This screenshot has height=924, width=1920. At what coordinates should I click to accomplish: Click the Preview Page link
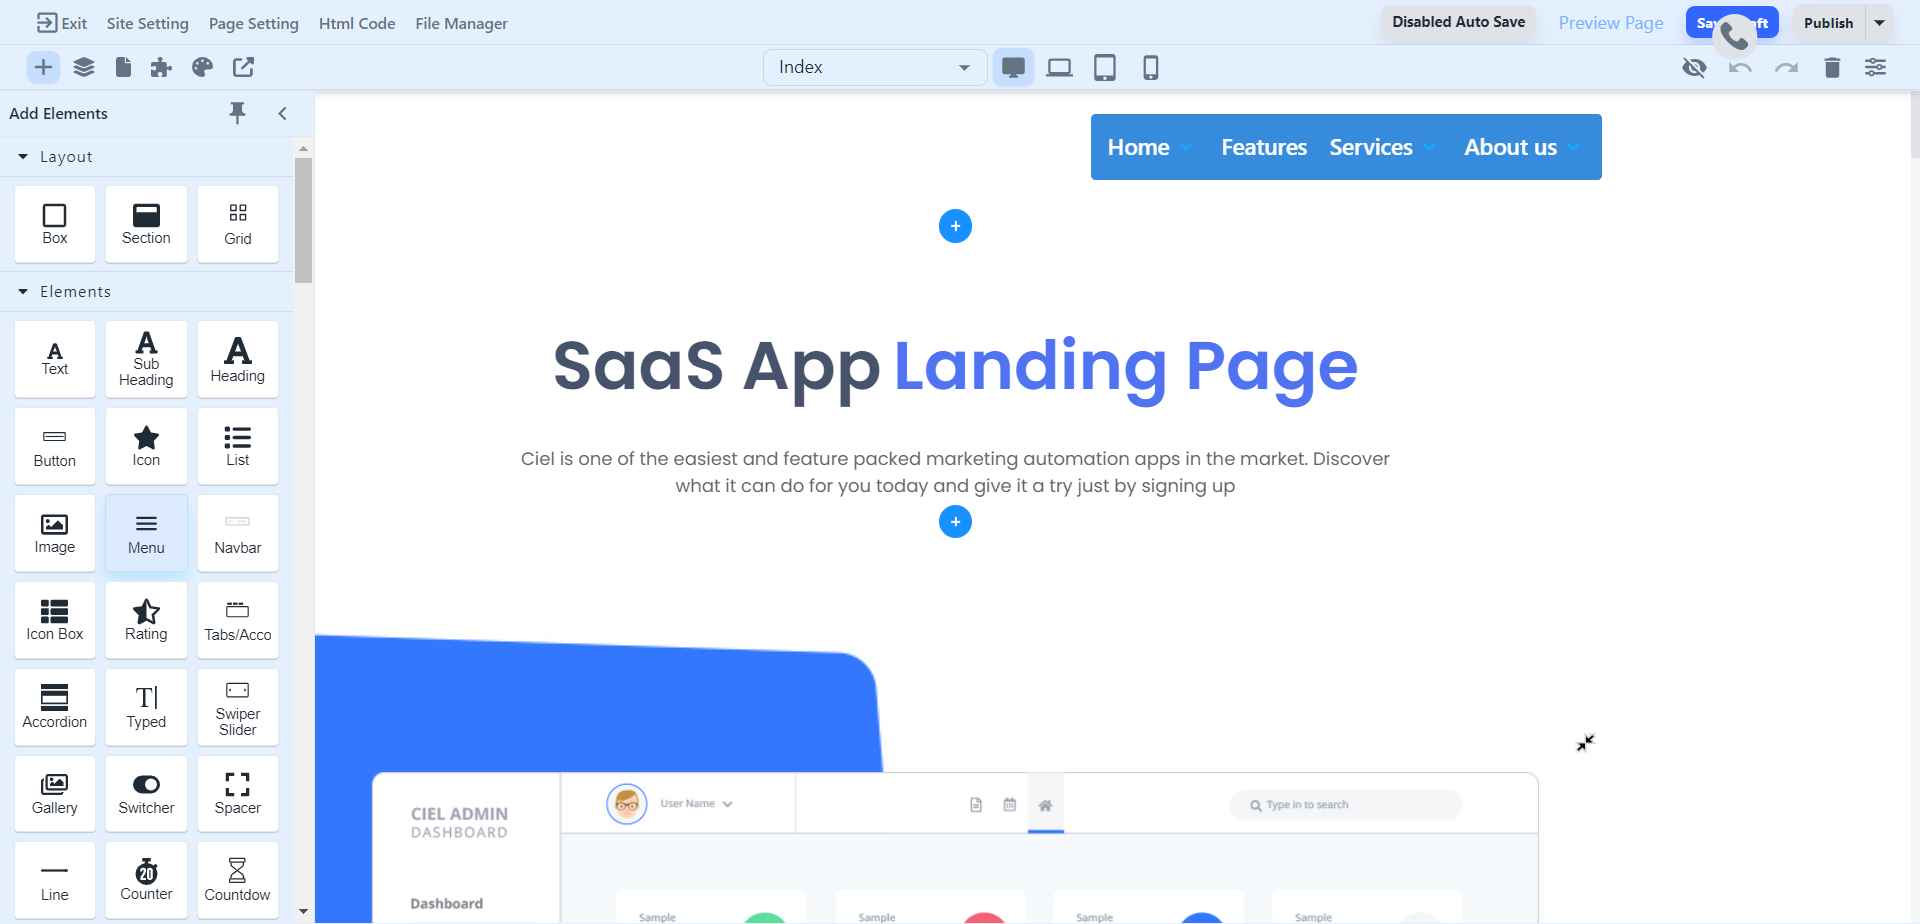(x=1610, y=23)
